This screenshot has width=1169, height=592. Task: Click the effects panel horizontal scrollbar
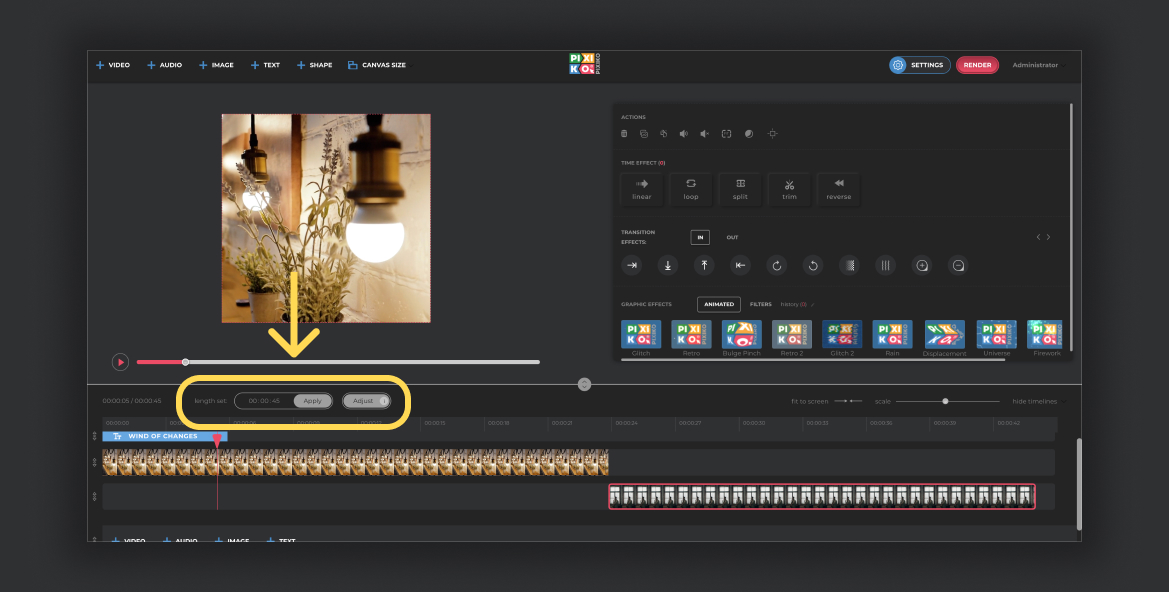[x=813, y=359]
